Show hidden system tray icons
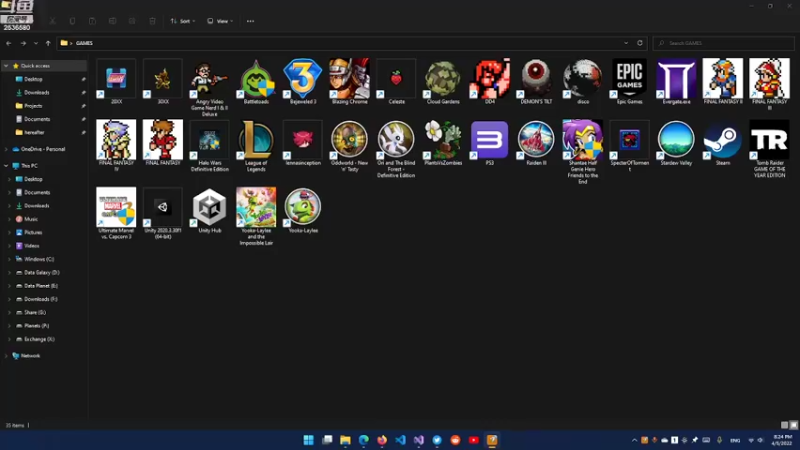800x450 pixels. [634, 440]
